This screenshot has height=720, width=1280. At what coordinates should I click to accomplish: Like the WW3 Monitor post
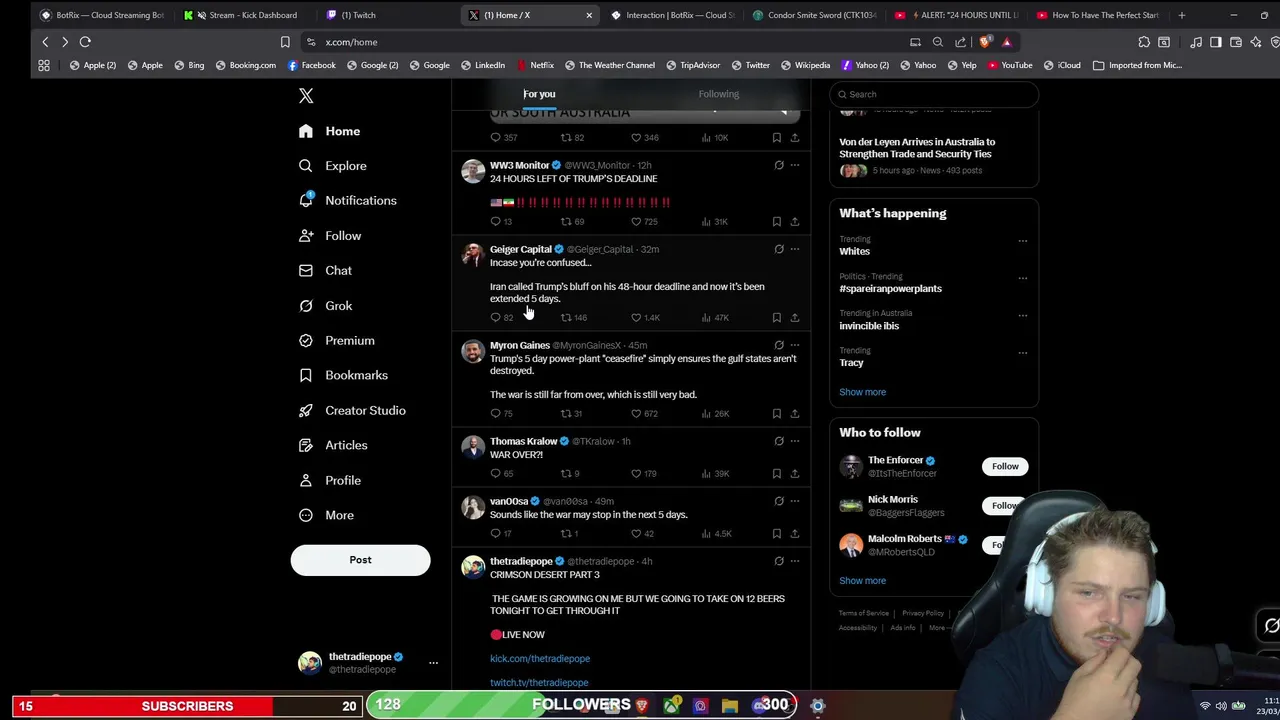644,221
